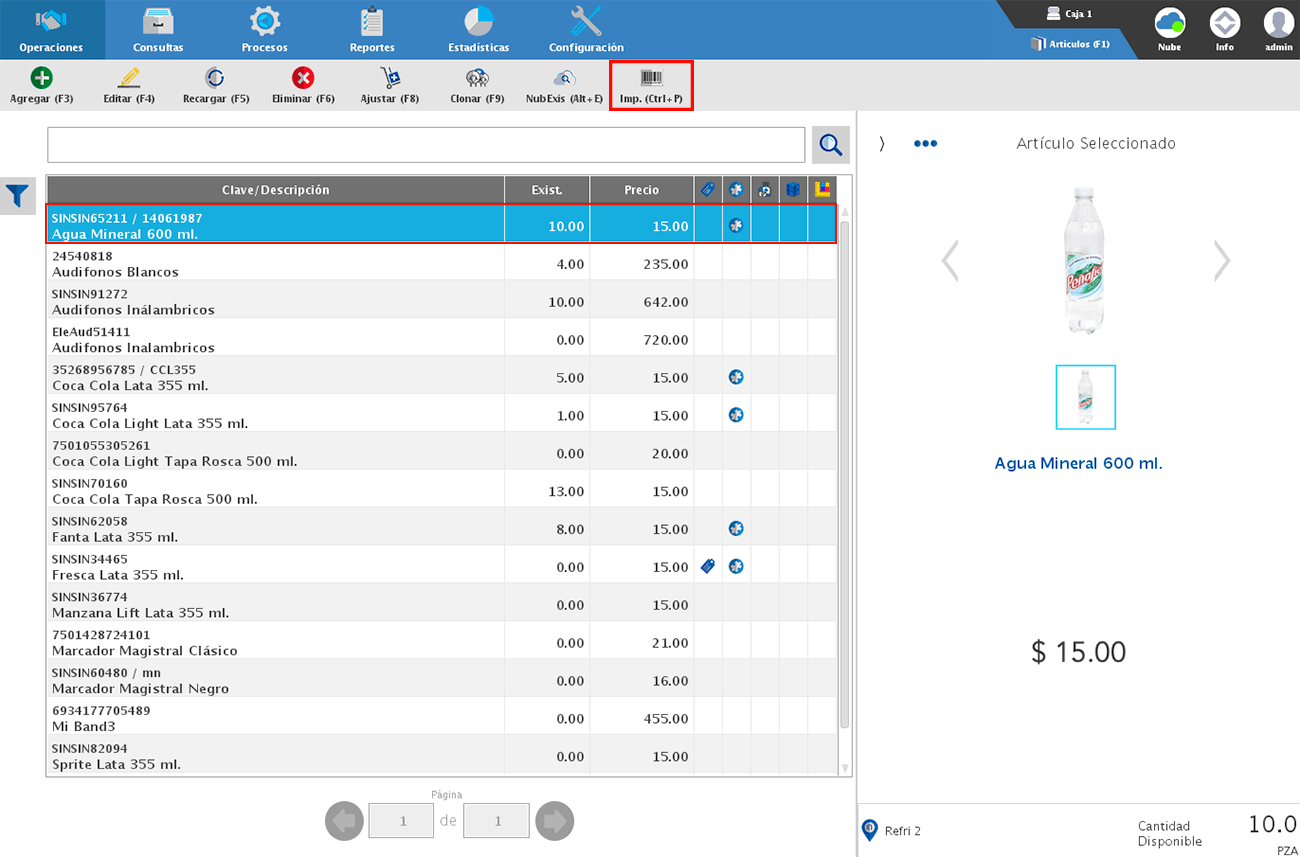
Task: Click the Agregar (F3) add icon
Action: coord(41,78)
